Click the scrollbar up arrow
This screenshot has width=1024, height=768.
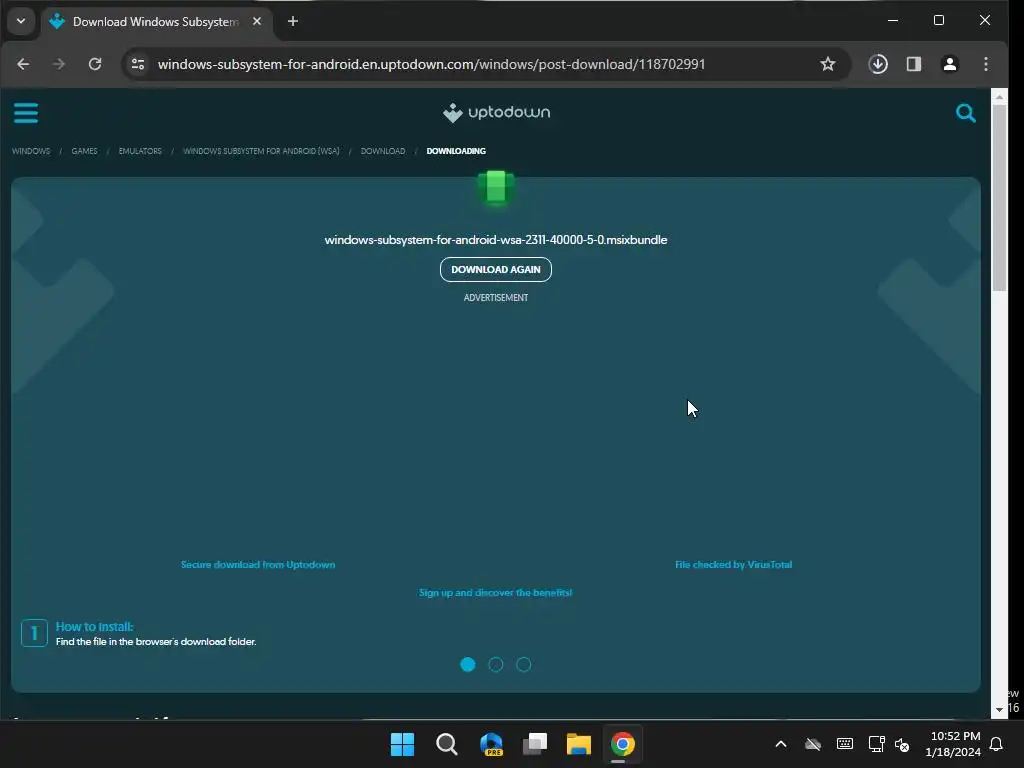coord(999,97)
